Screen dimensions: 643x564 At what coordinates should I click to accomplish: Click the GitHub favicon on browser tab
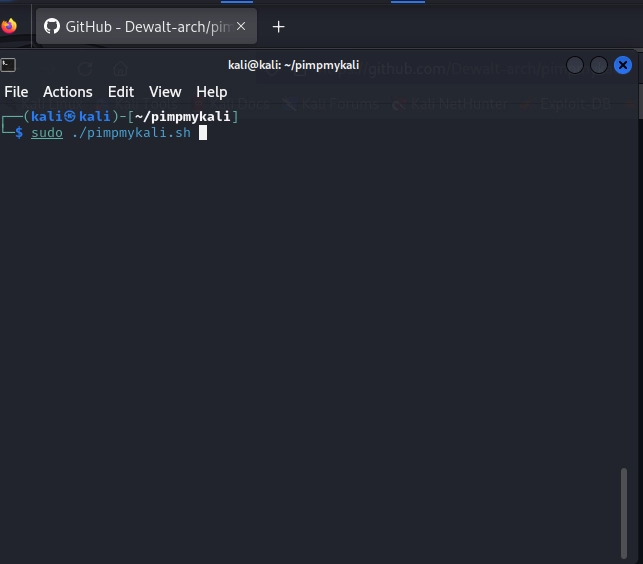(52, 27)
